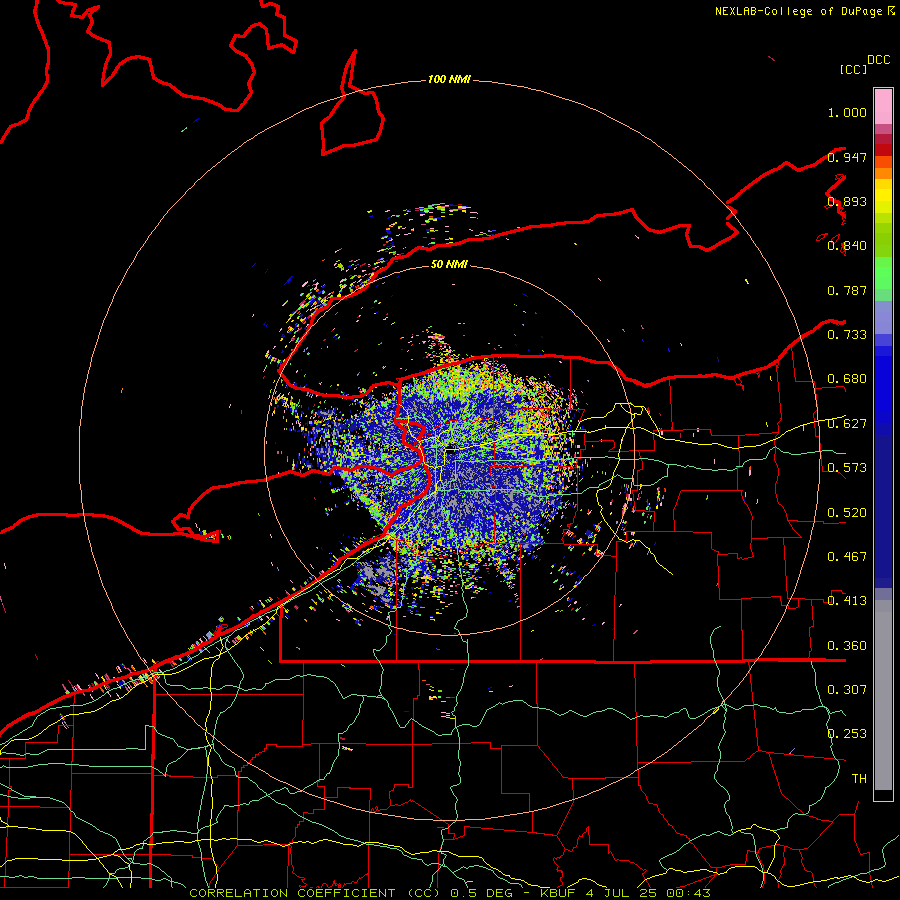The width and height of the screenshot is (900, 900).
Task: Click the 0.787 legend value
Action: (847, 290)
